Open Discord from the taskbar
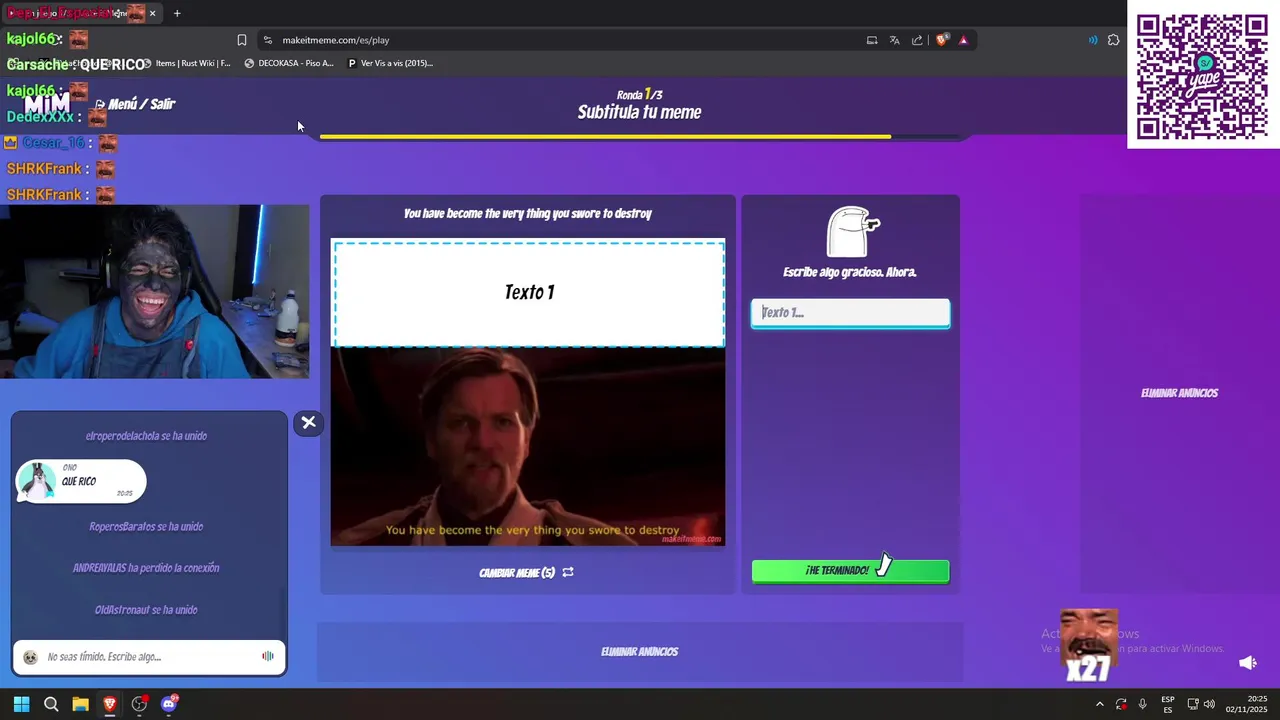This screenshot has height=720, width=1280. pyautogui.click(x=169, y=704)
